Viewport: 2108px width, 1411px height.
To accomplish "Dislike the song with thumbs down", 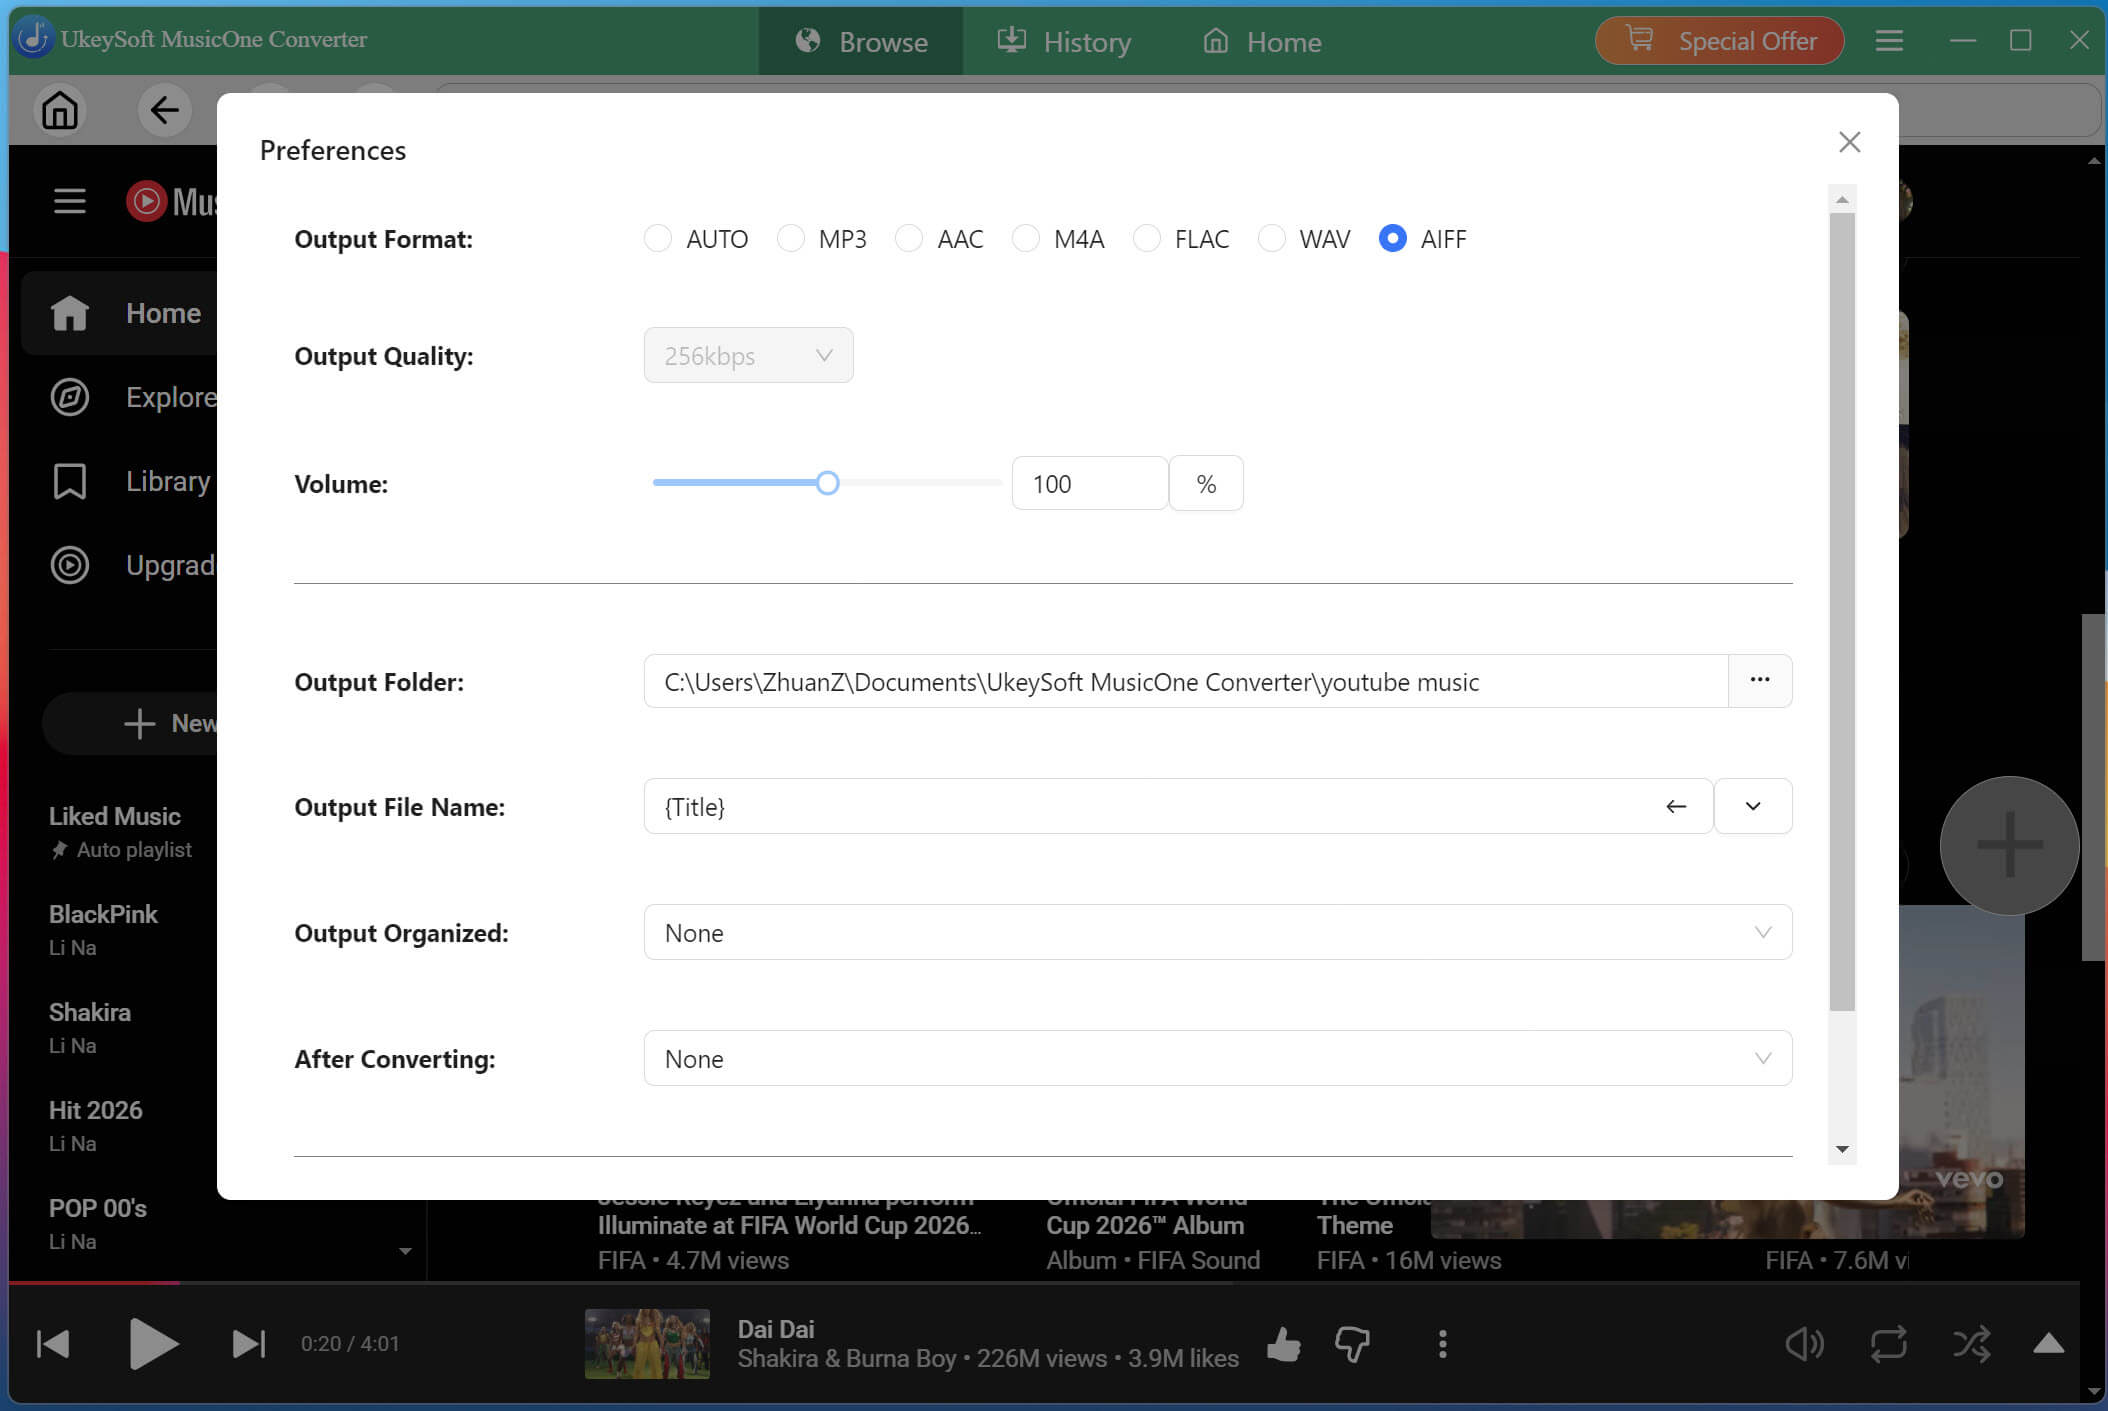I will [x=1352, y=1344].
